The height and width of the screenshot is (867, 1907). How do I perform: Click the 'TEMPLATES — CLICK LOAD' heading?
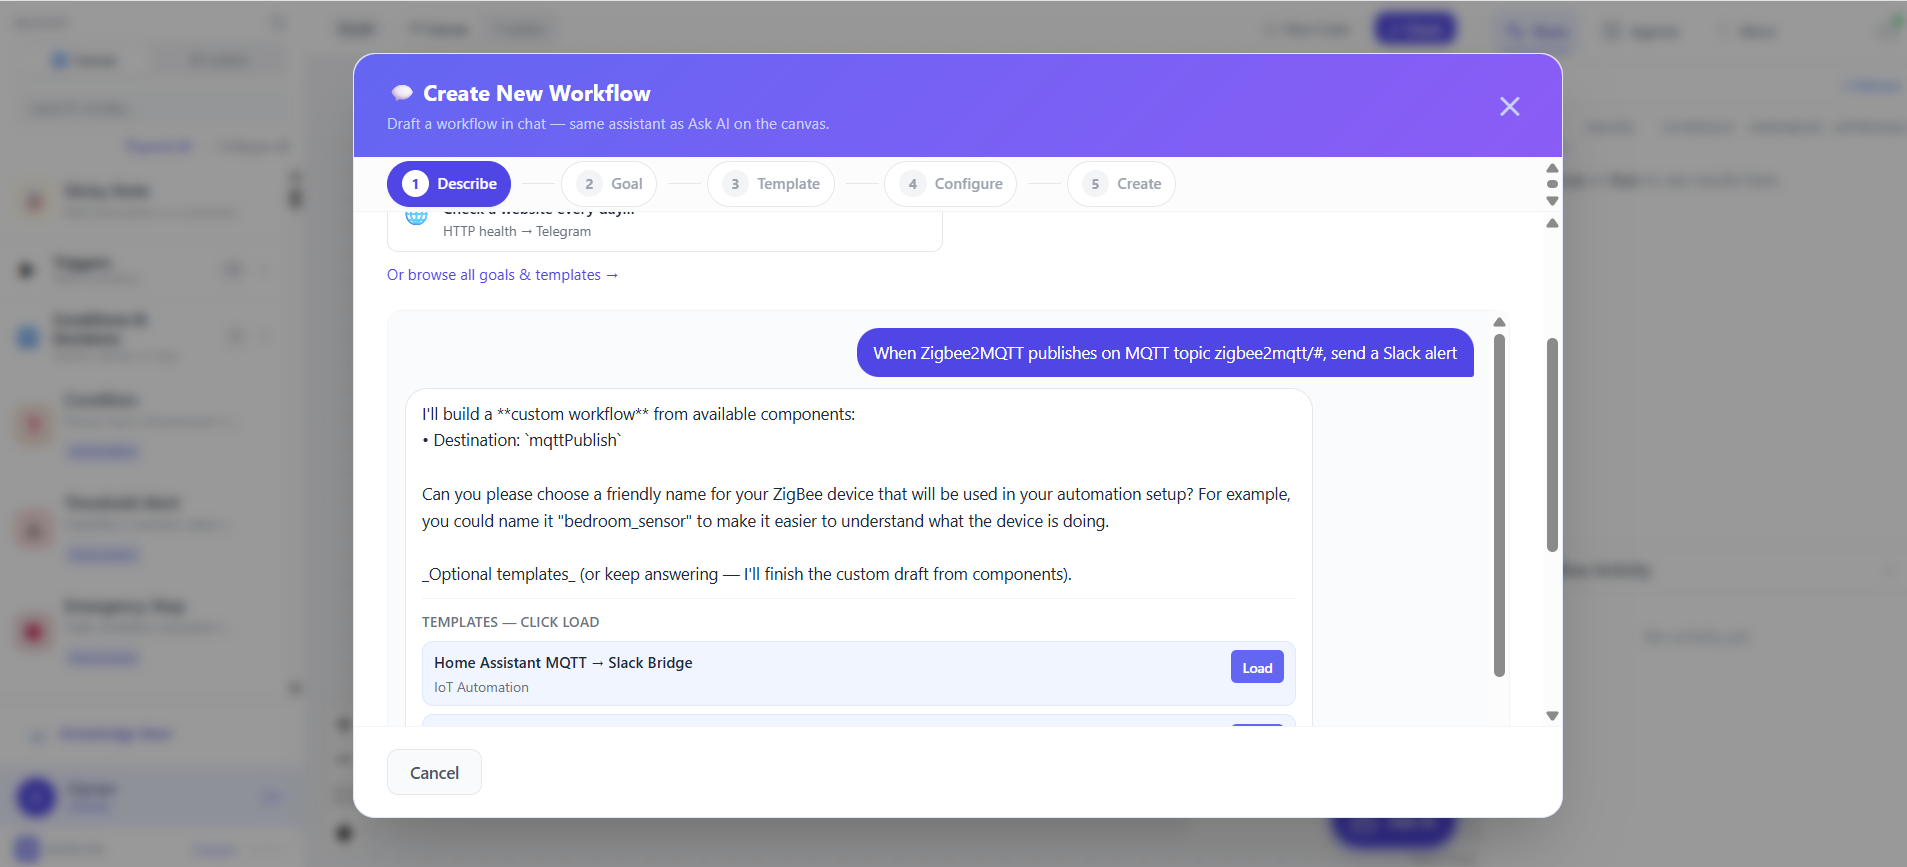510,622
